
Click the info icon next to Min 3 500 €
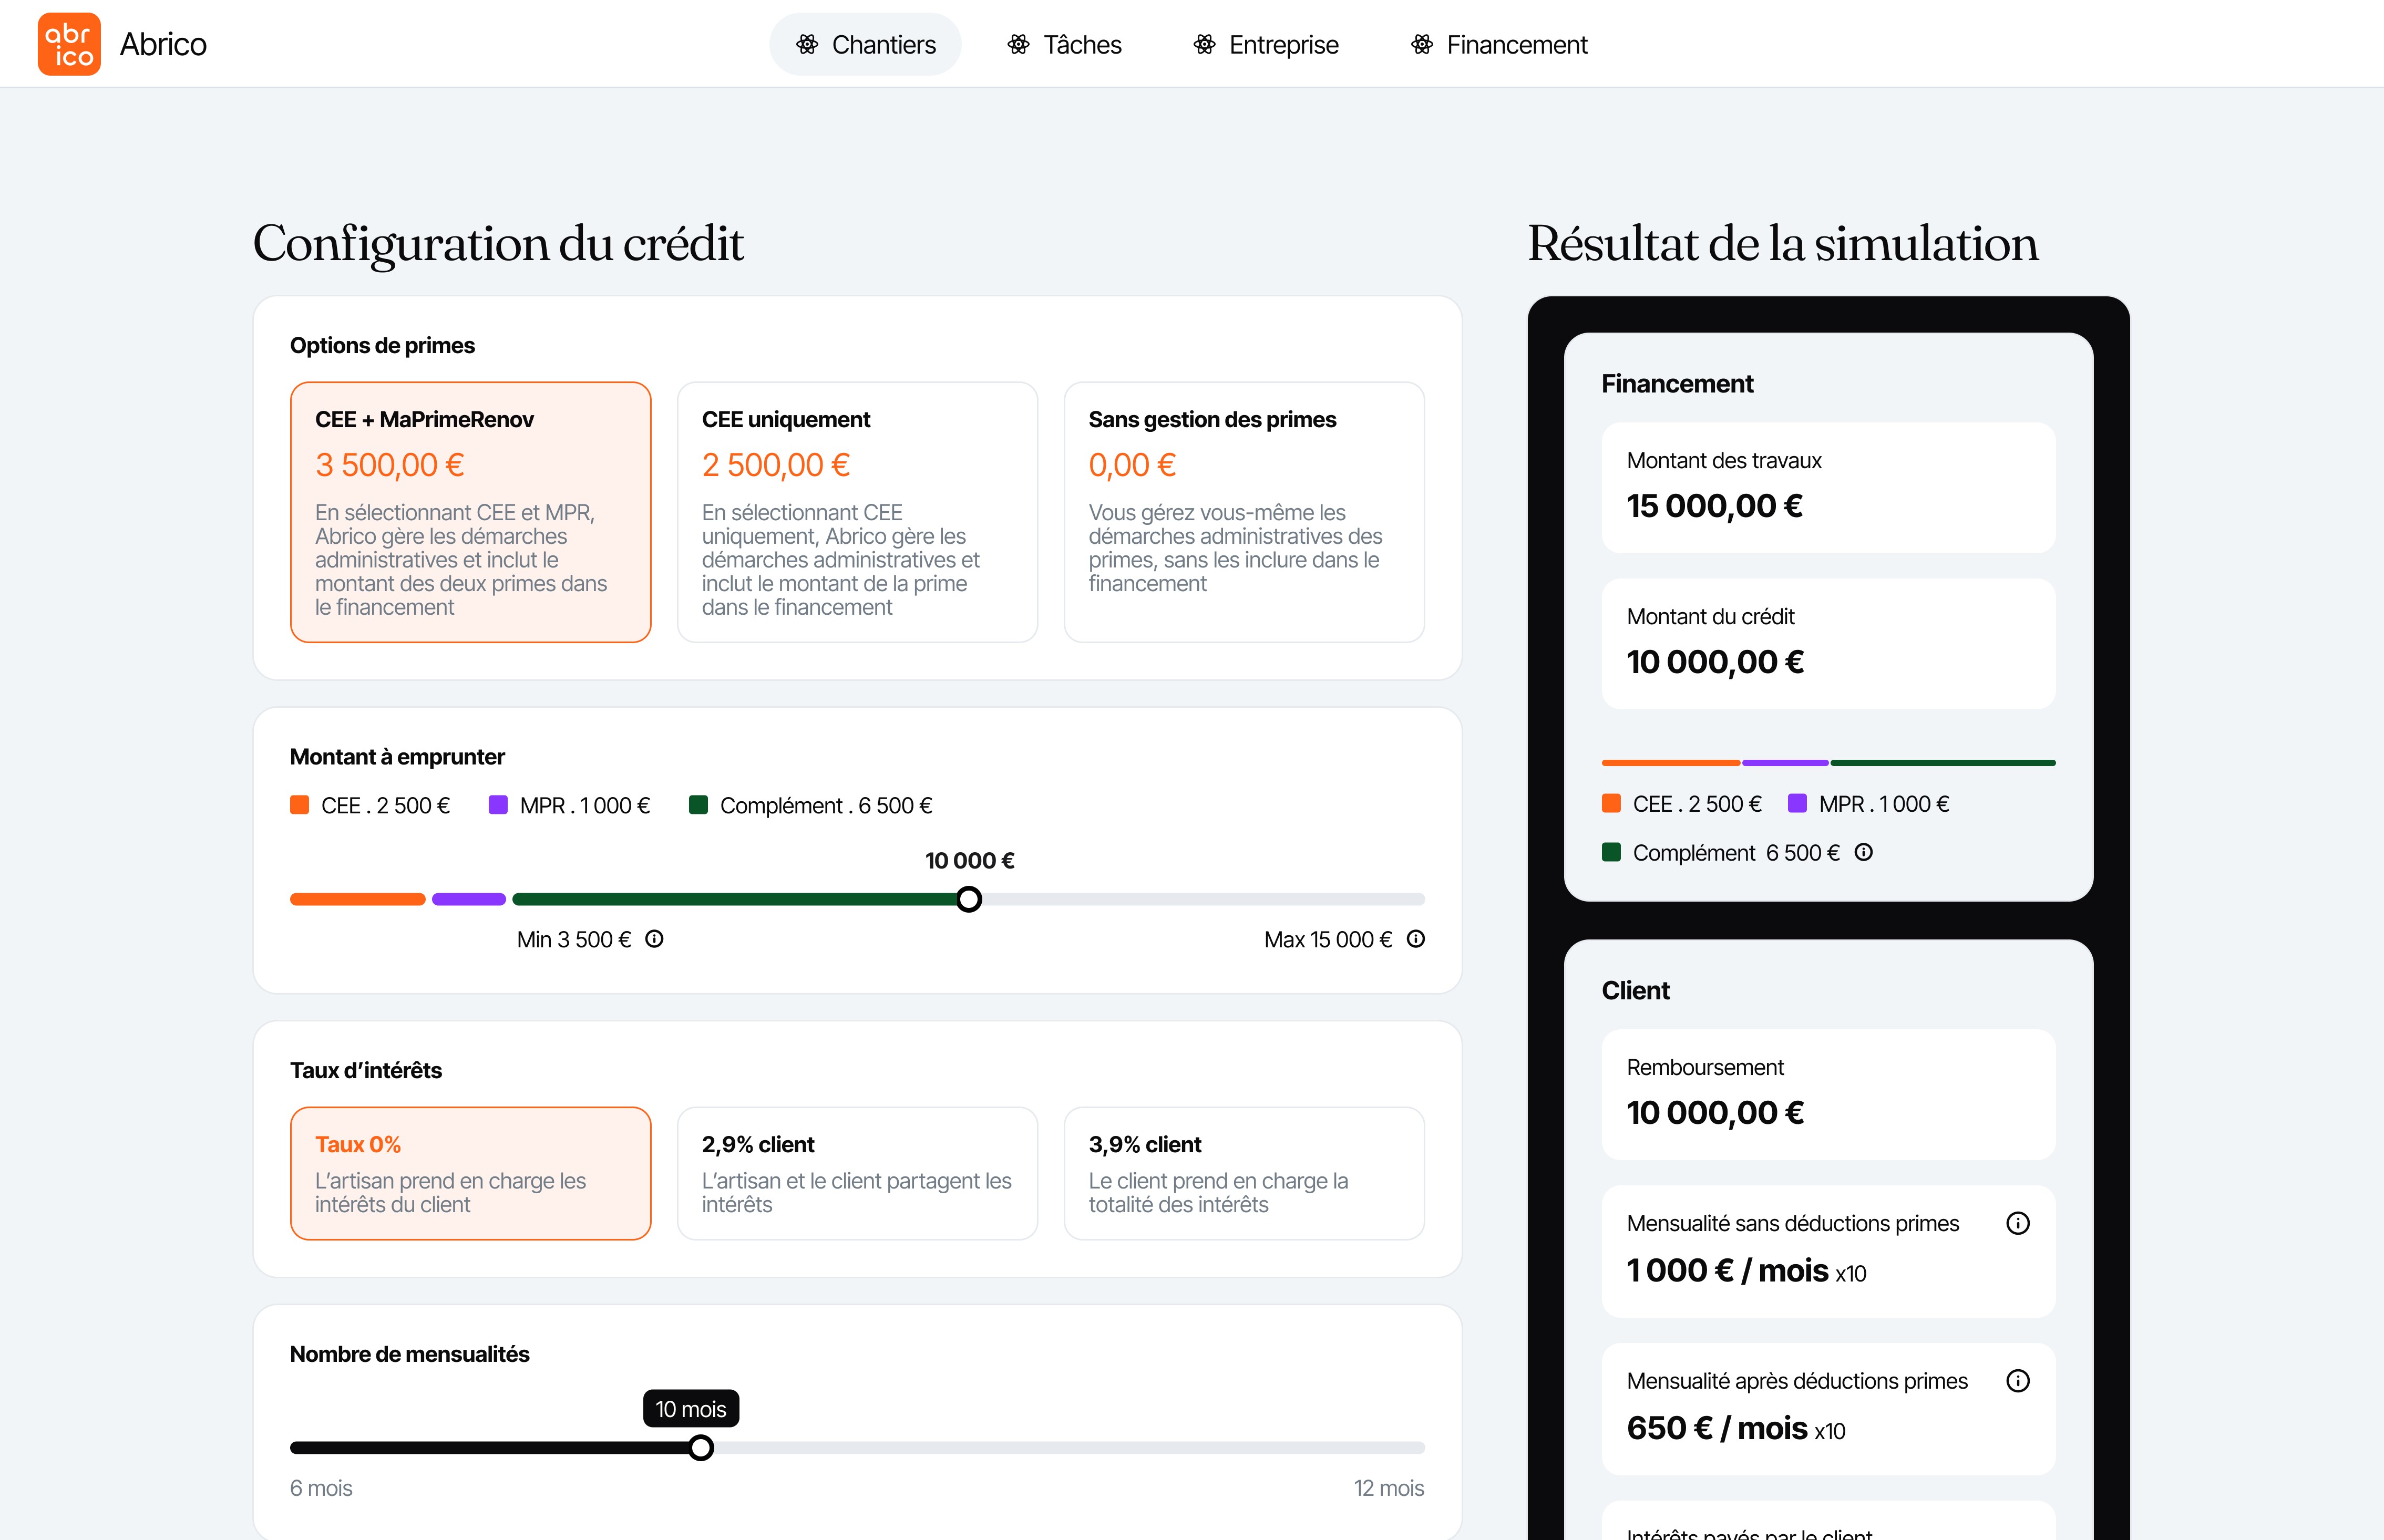tap(654, 939)
